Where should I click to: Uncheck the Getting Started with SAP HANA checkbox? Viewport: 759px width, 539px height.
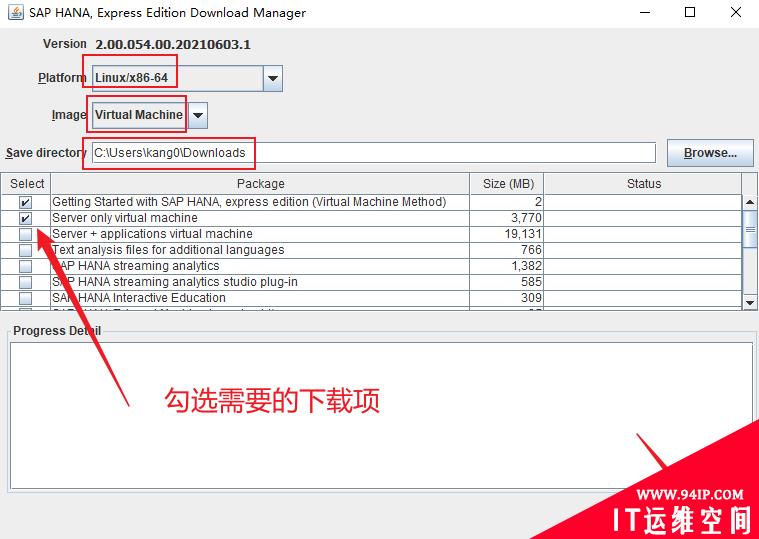coord(25,202)
